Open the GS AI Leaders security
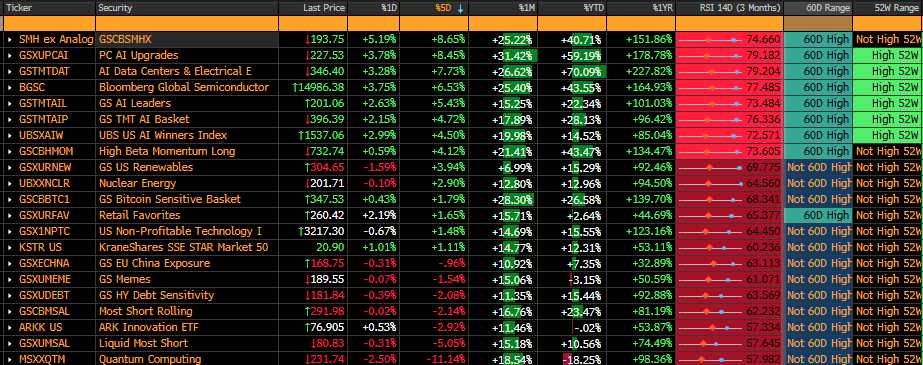The image size is (923, 365). (x=135, y=104)
